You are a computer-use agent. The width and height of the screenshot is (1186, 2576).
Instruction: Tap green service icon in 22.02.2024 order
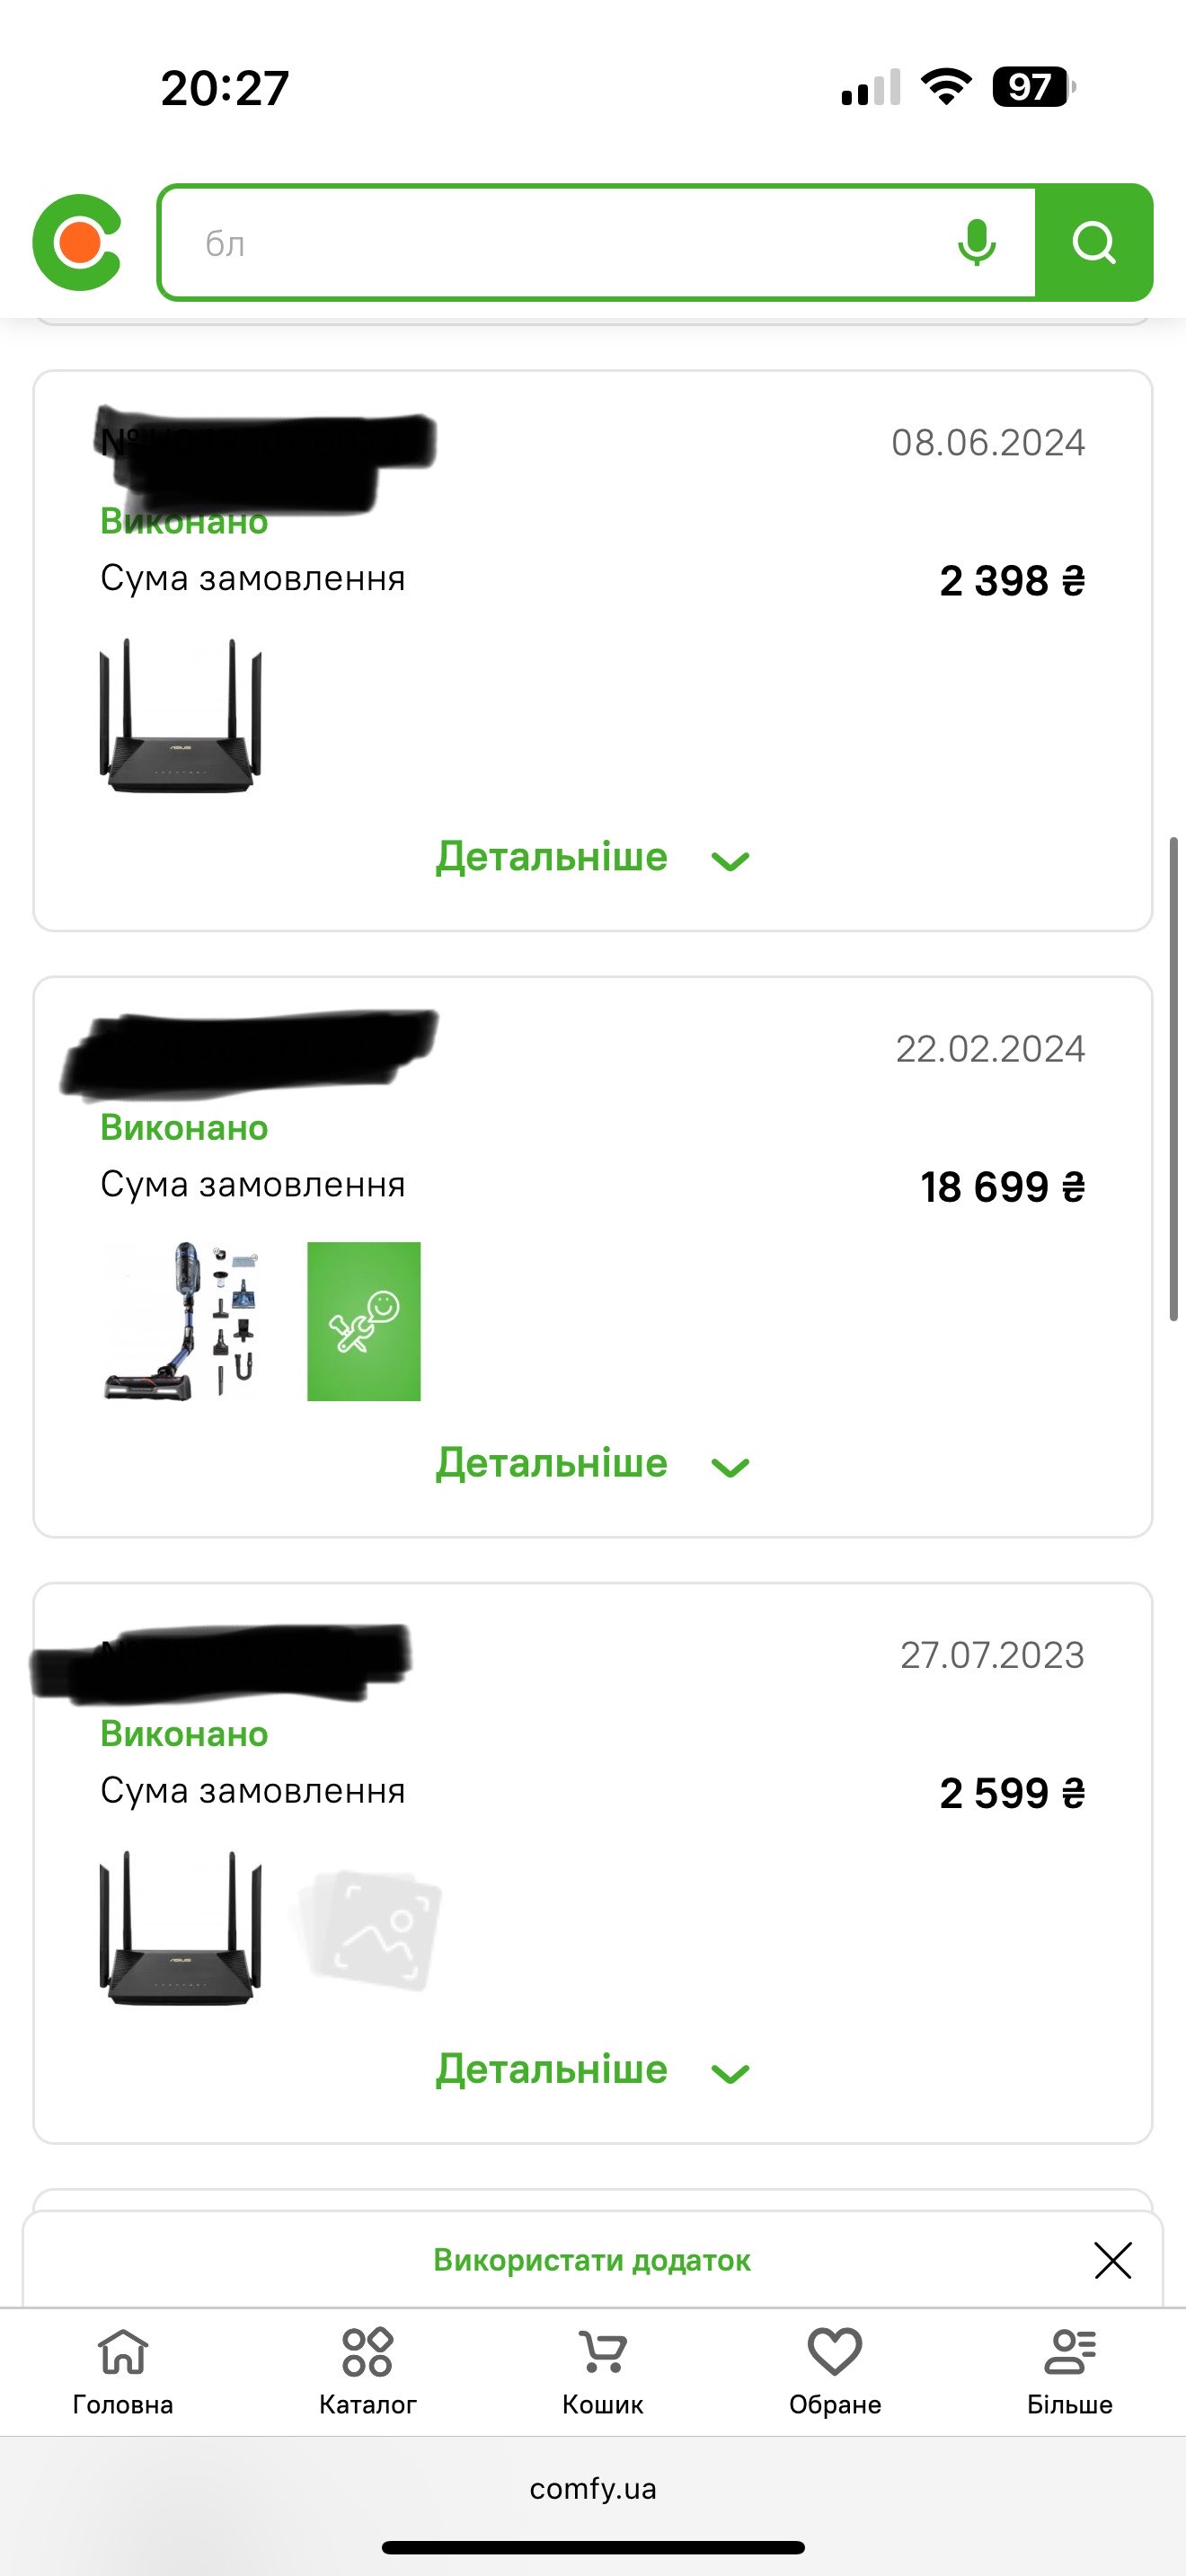tap(364, 1321)
